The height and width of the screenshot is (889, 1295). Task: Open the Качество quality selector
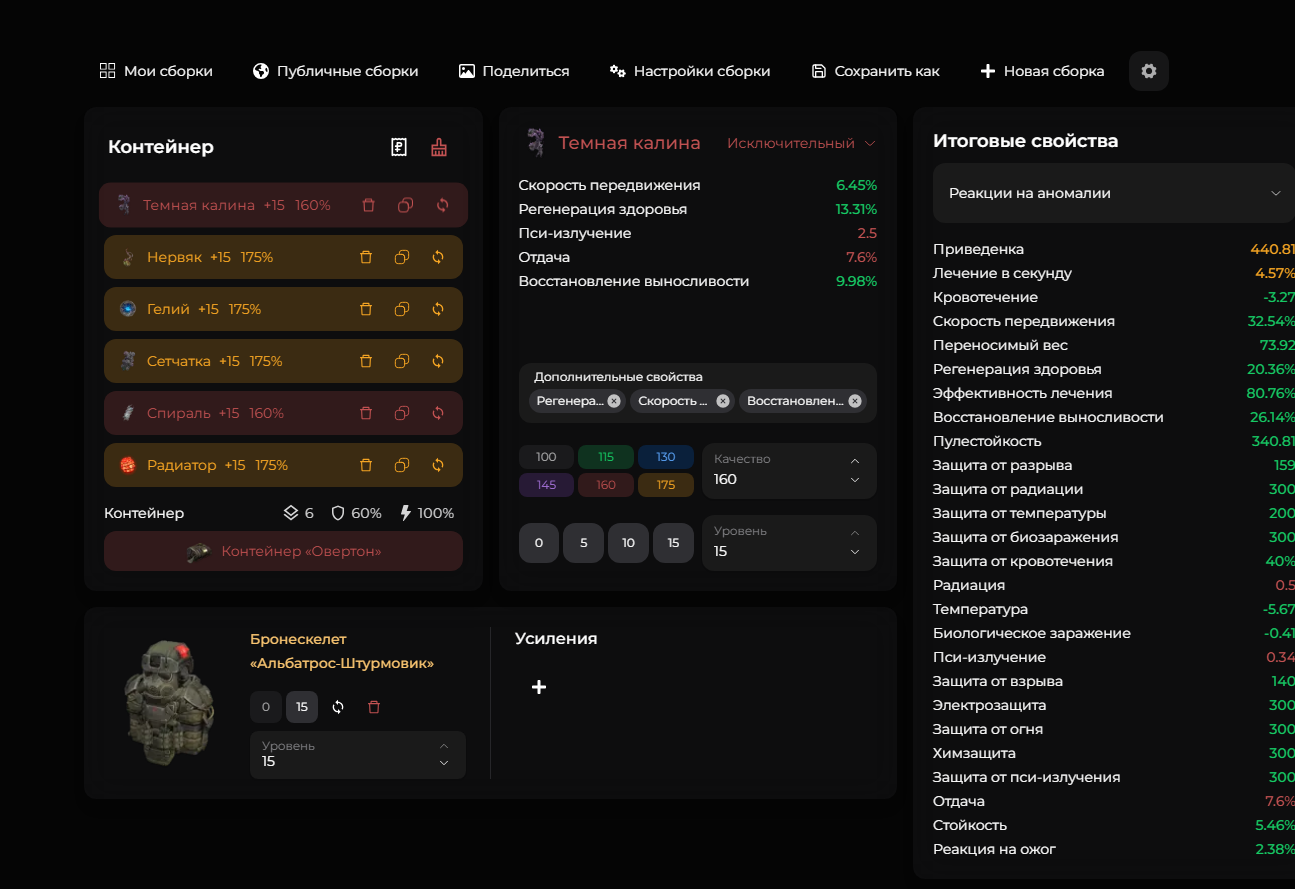789,471
